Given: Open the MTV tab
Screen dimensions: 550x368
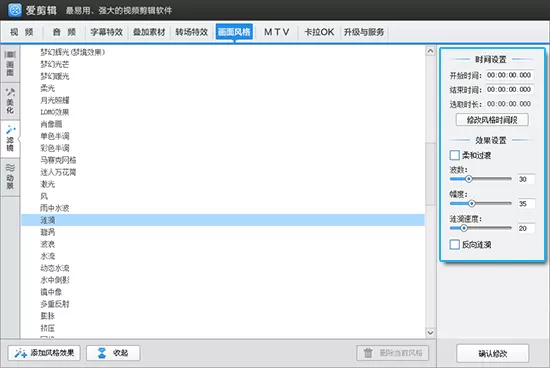Looking at the screenshot, I should (x=276, y=32).
